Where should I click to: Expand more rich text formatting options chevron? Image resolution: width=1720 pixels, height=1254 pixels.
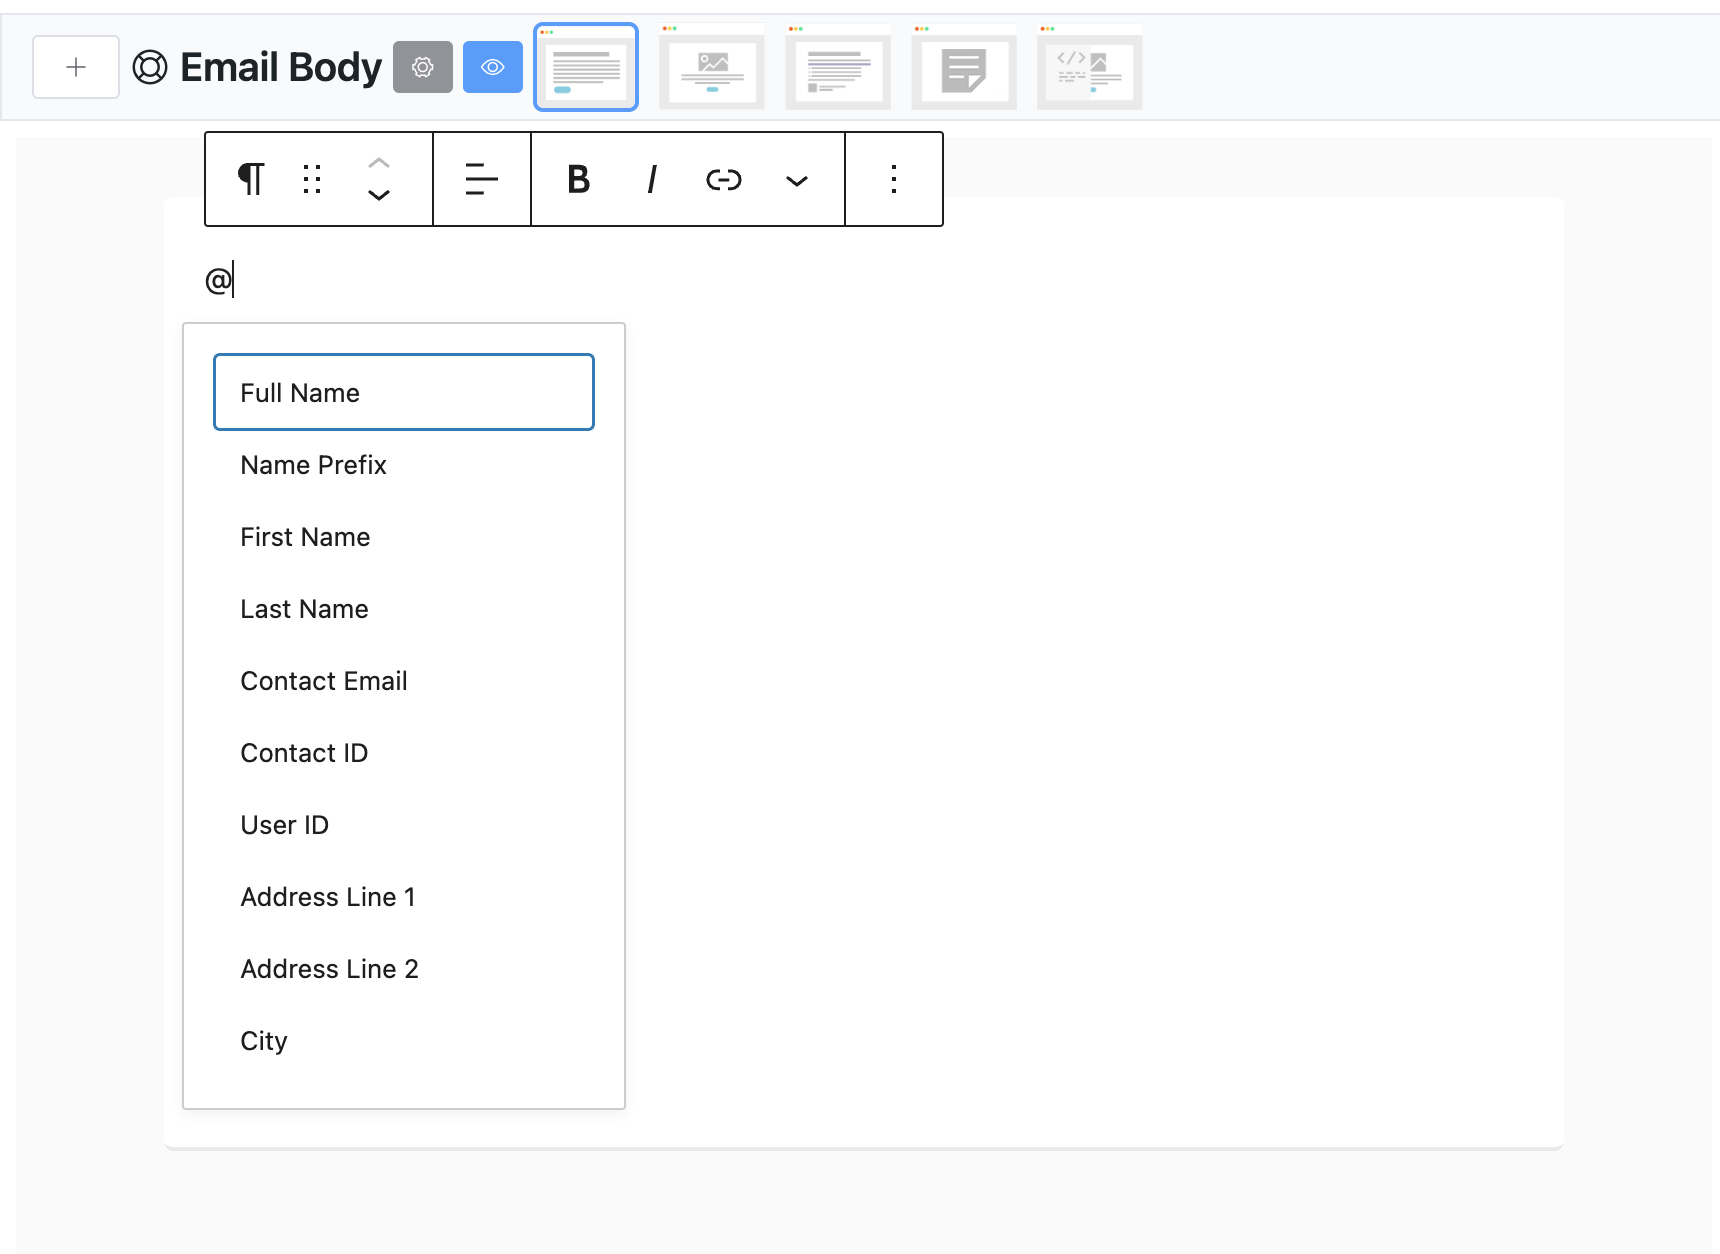pos(796,181)
